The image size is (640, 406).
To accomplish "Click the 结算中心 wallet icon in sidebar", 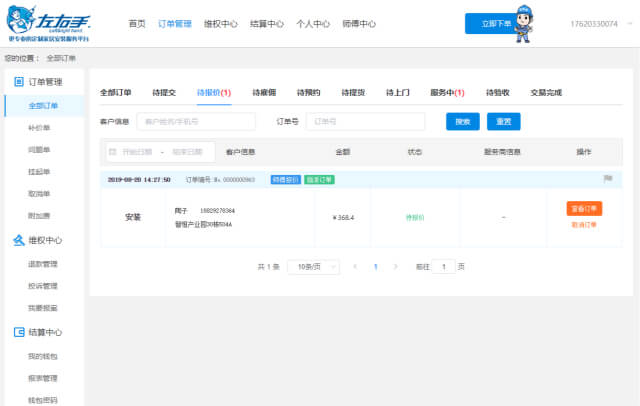I will tap(18, 333).
